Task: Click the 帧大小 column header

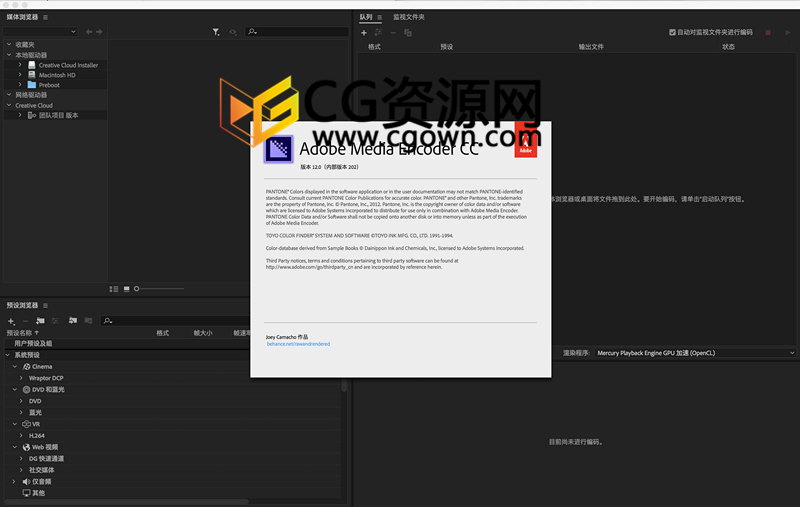Action: [x=203, y=333]
